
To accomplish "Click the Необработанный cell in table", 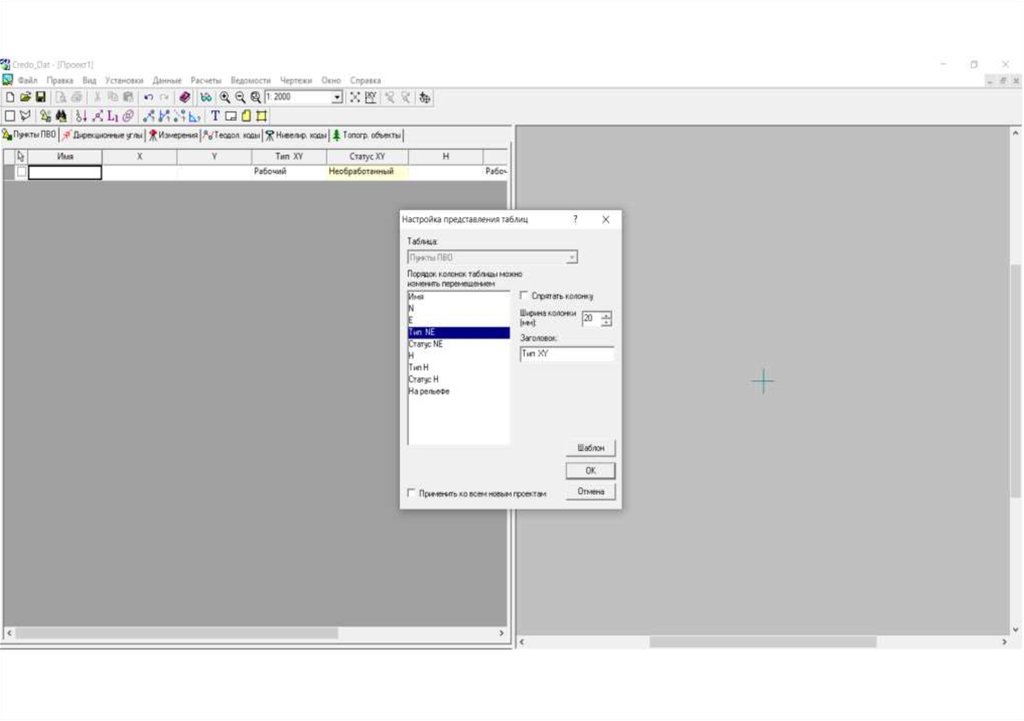I will pos(367,172).
